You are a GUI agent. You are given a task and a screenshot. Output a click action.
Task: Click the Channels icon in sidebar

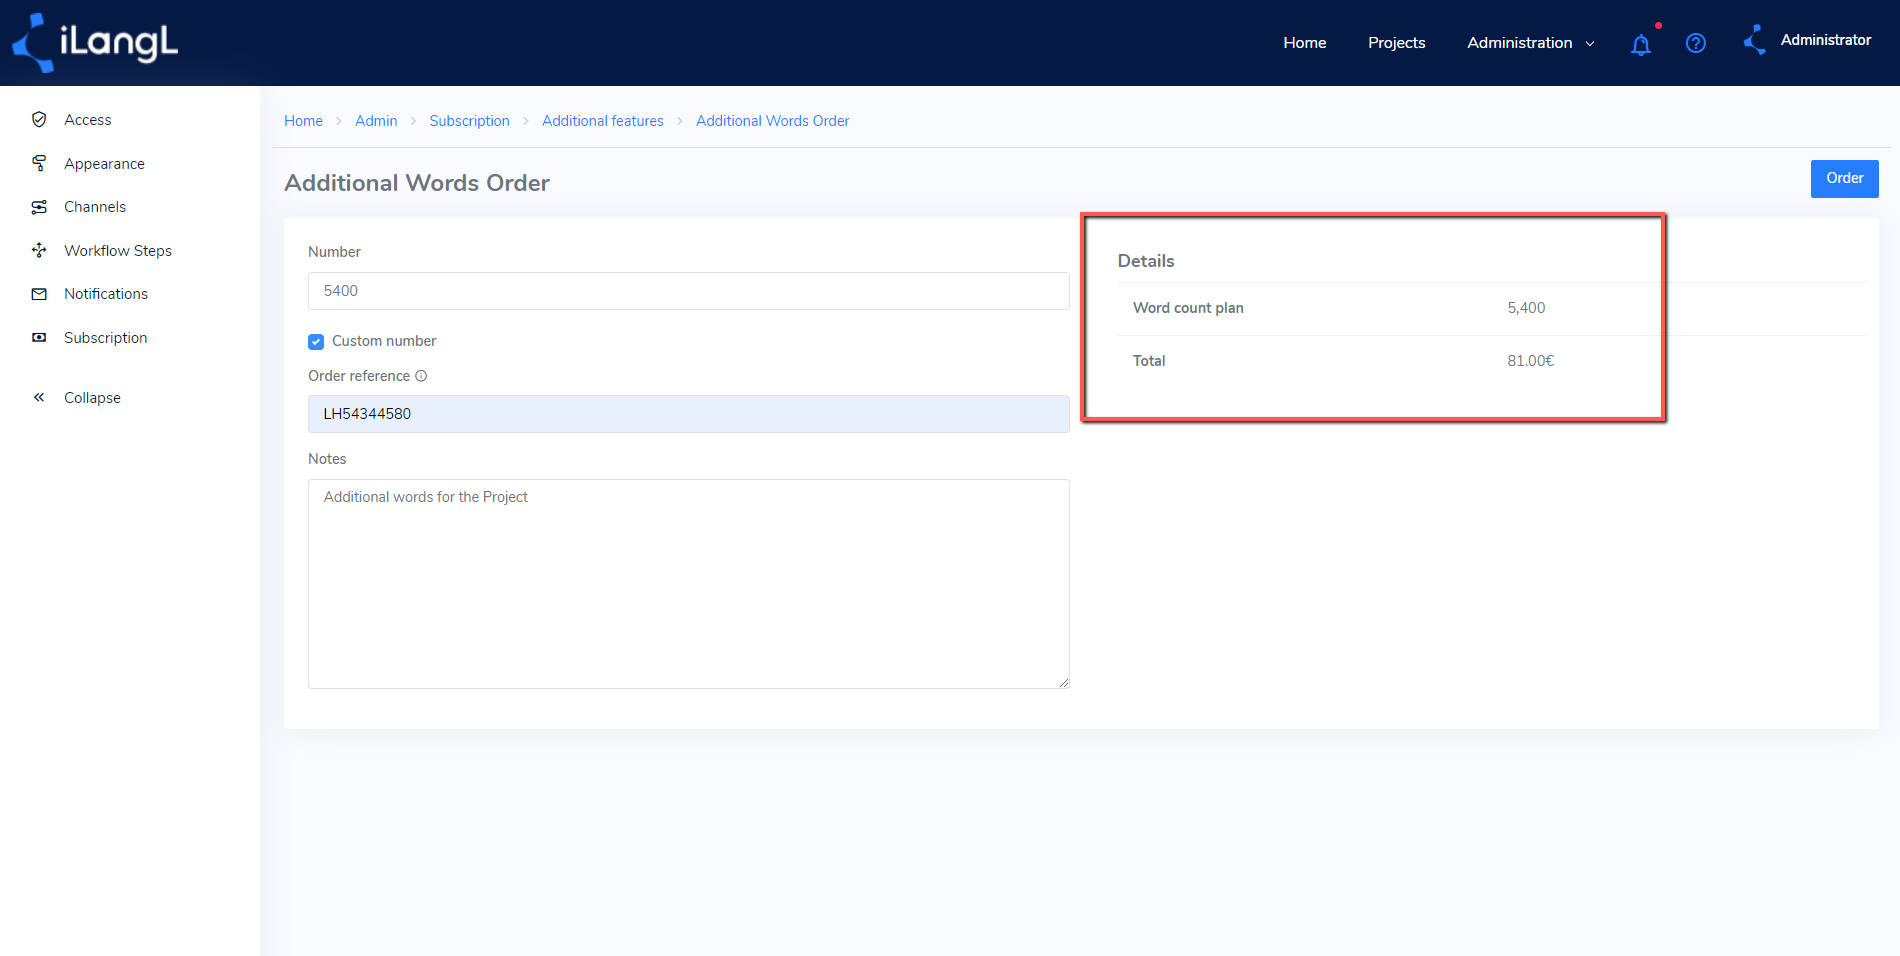(x=39, y=207)
